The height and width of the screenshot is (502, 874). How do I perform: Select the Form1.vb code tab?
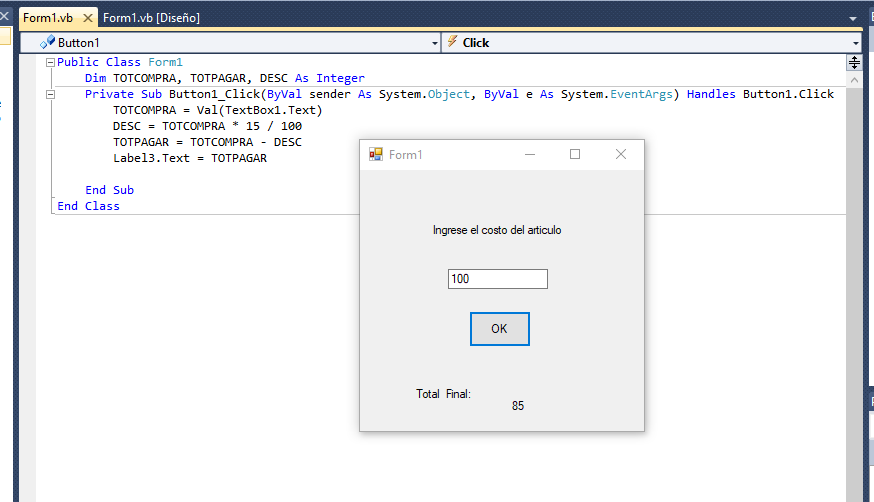click(x=48, y=17)
